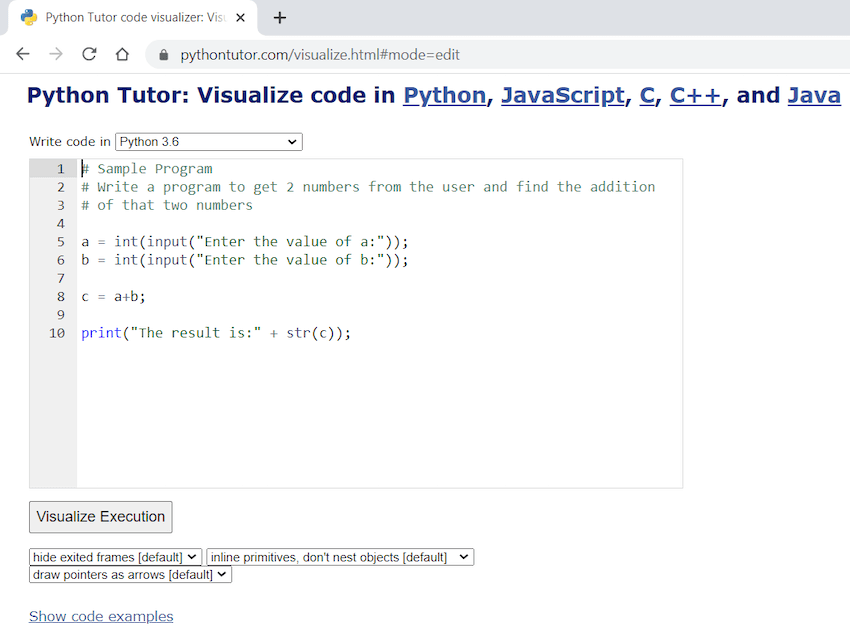Open the hide exited frames dropdown
Viewport: 850px width, 637px height.
pyautogui.click(x=115, y=557)
